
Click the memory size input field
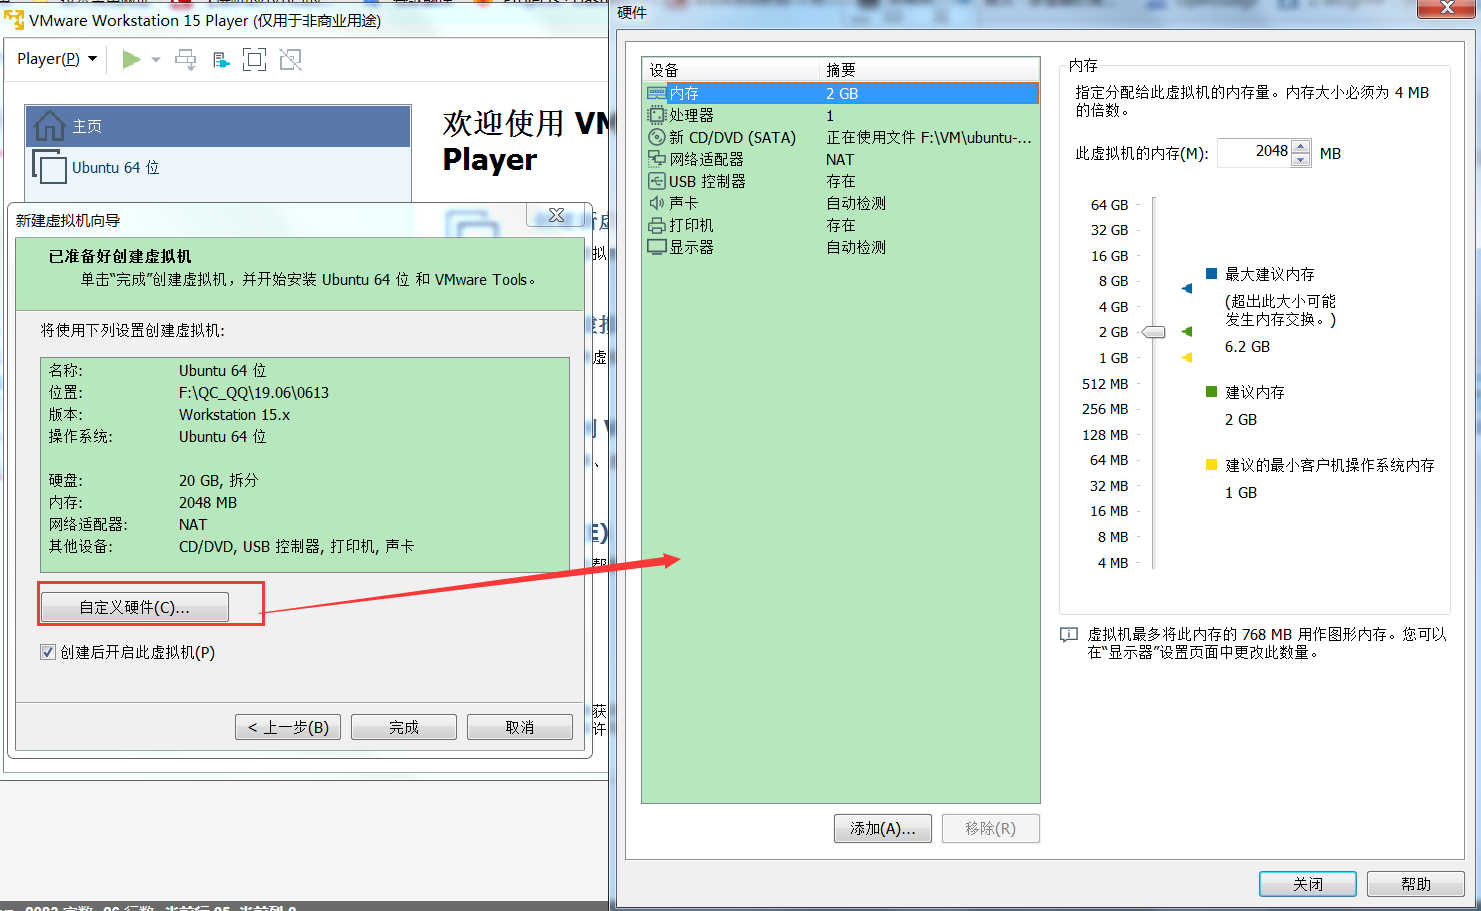point(1255,152)
